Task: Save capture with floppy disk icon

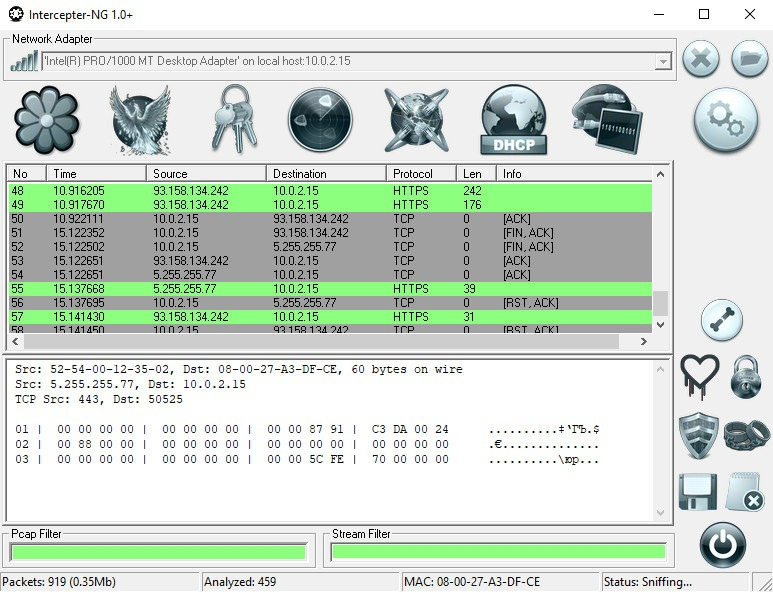Action: click(699, 492)
